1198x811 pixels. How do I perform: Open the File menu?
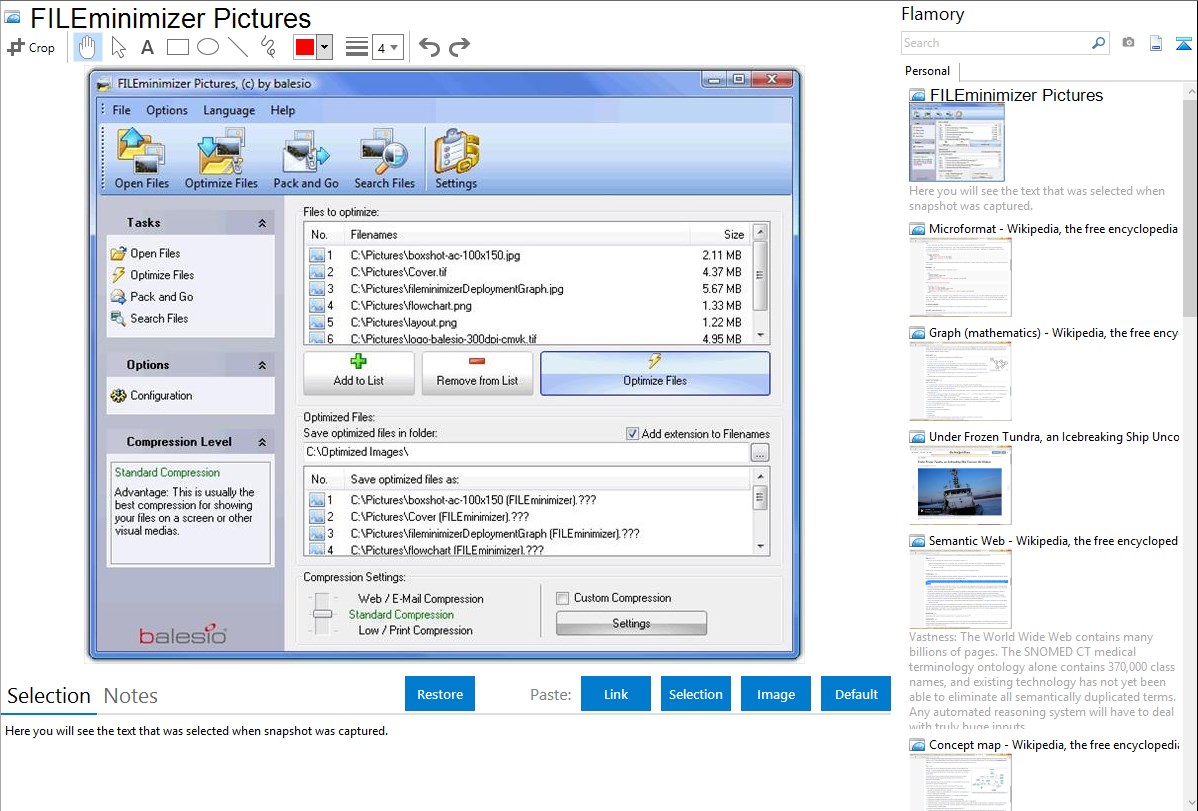(121, 110)
